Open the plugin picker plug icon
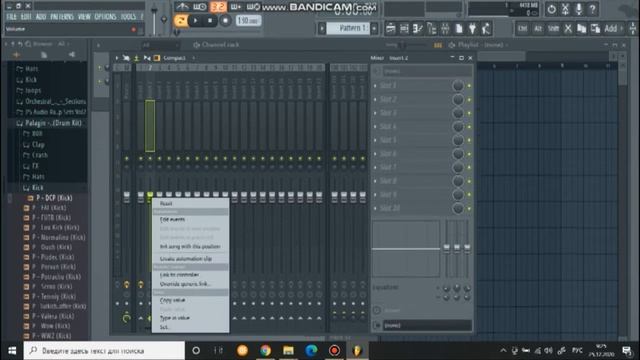 [472, 28]
